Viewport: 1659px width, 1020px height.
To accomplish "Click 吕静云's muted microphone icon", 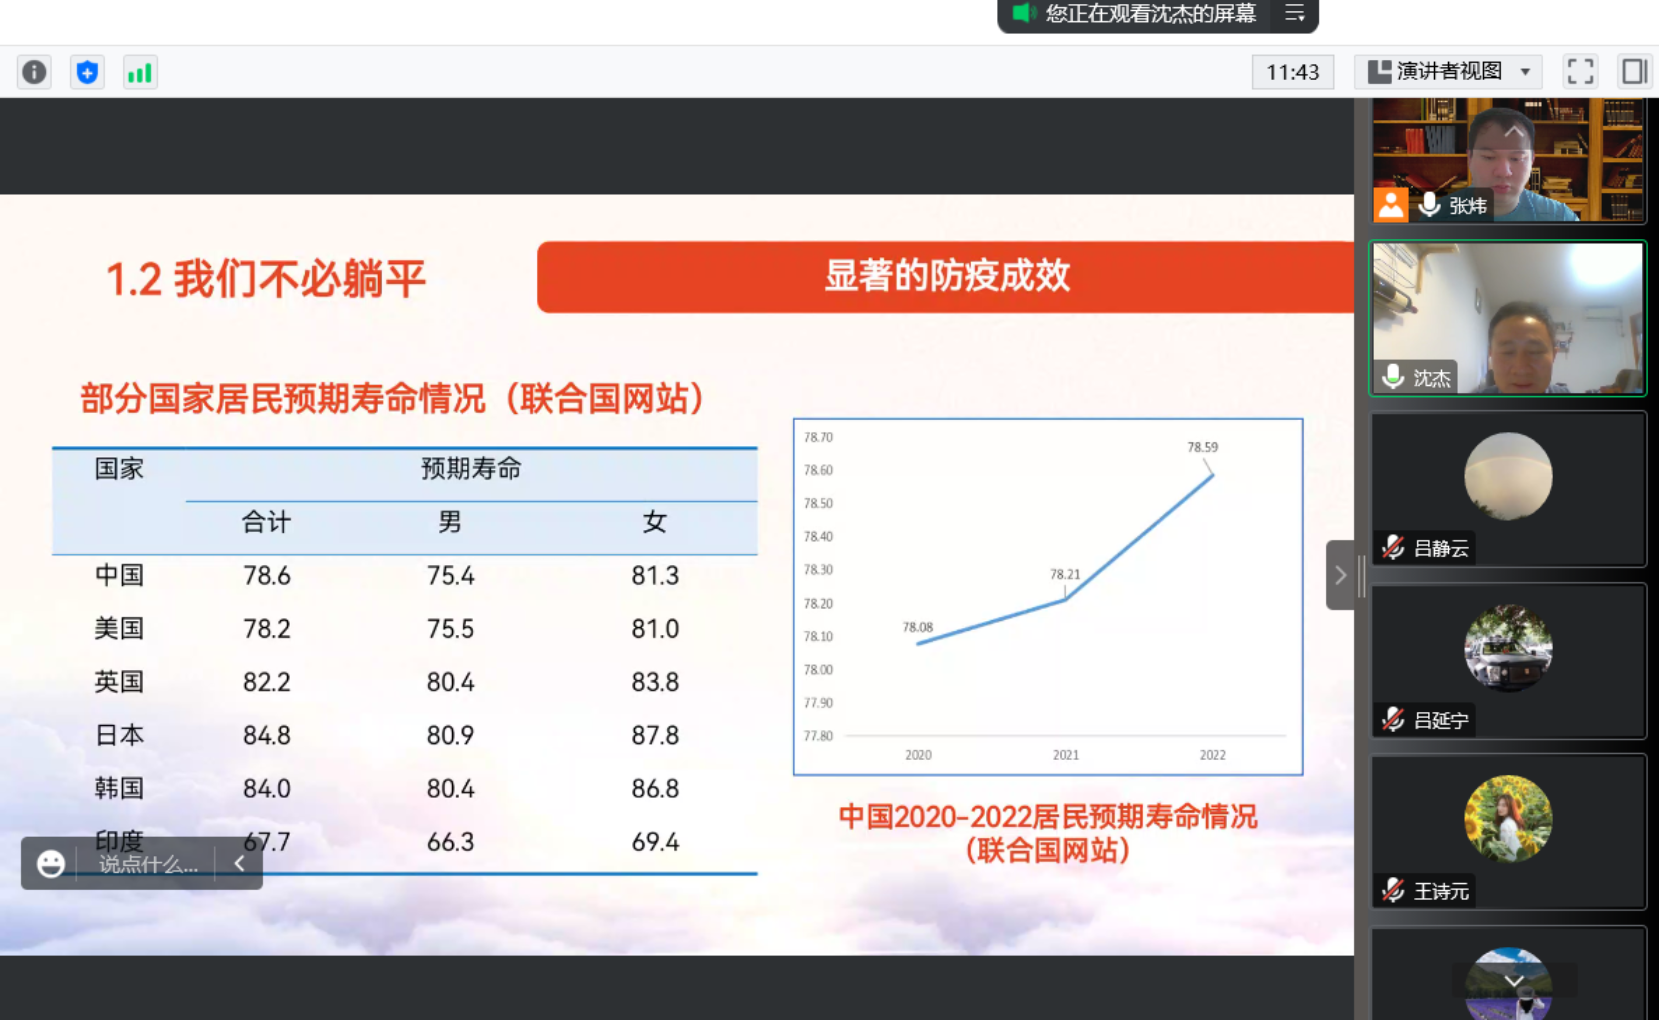I will 1393,548.
